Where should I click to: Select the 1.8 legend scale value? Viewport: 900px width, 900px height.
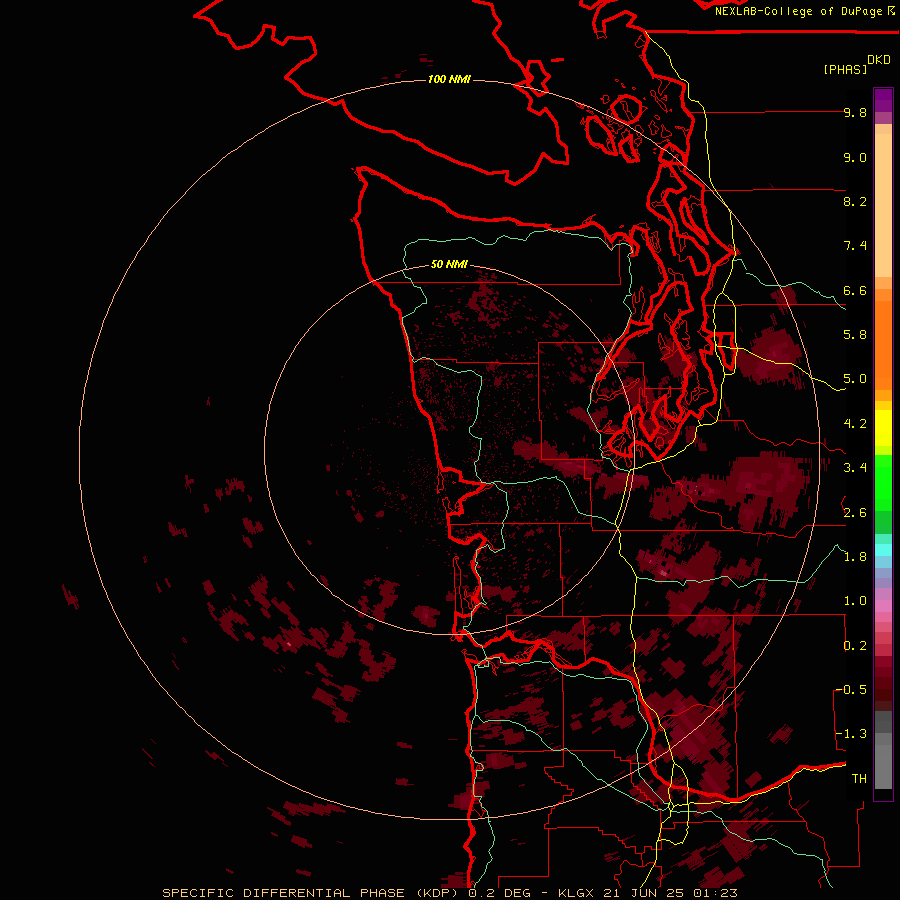tap(855, 557)
